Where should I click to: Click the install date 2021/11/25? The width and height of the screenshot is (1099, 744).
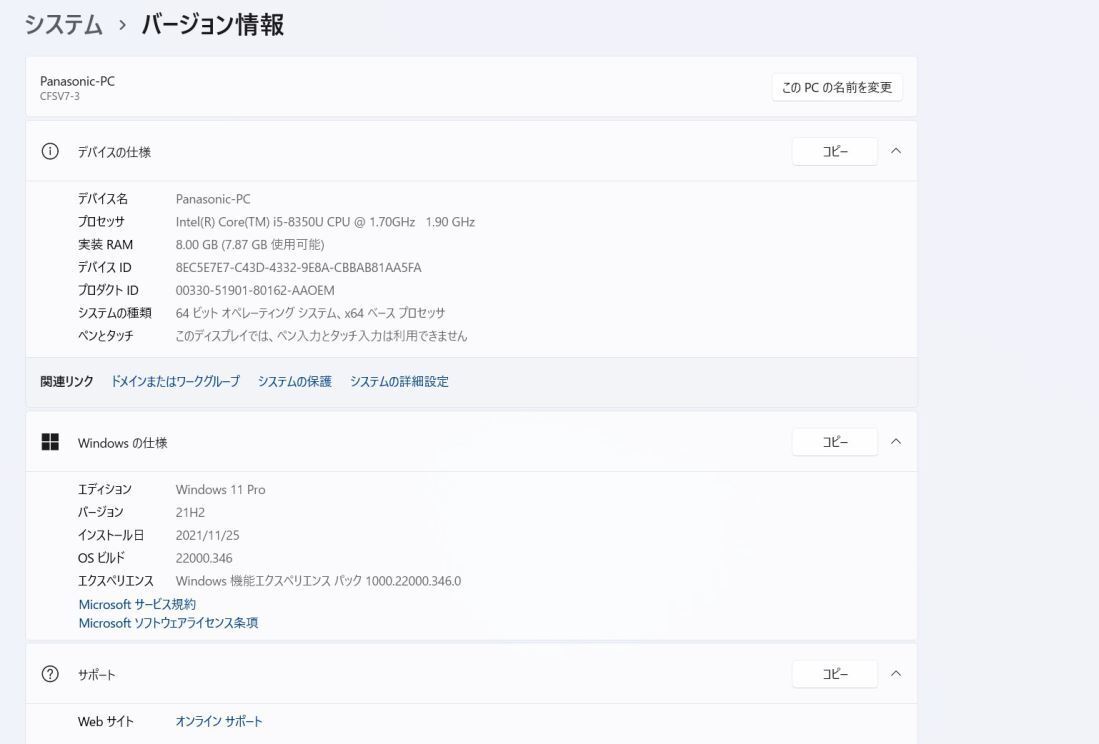pos(207,535)
